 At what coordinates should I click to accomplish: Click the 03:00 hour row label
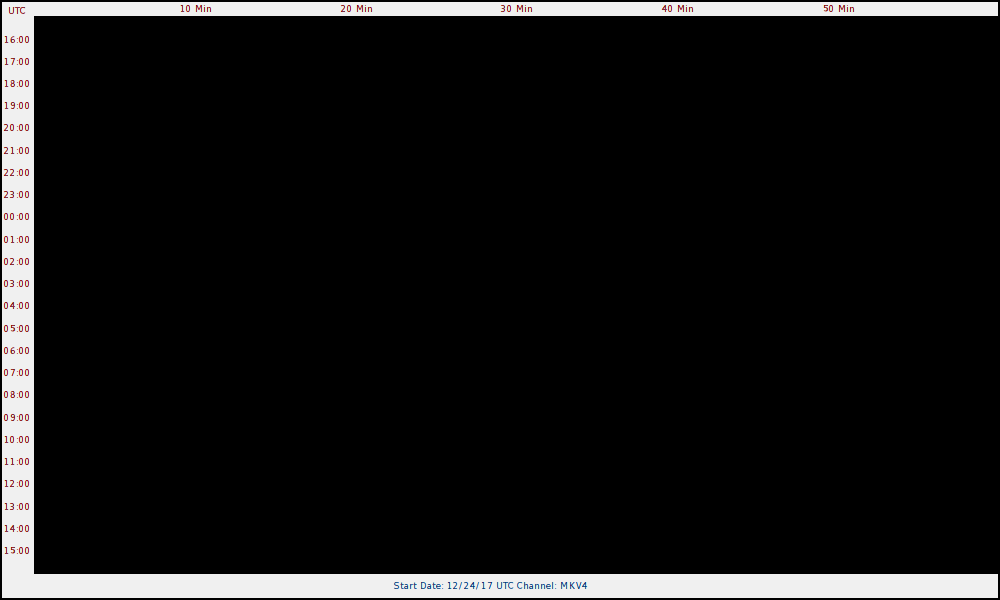(x=17, y=284)
